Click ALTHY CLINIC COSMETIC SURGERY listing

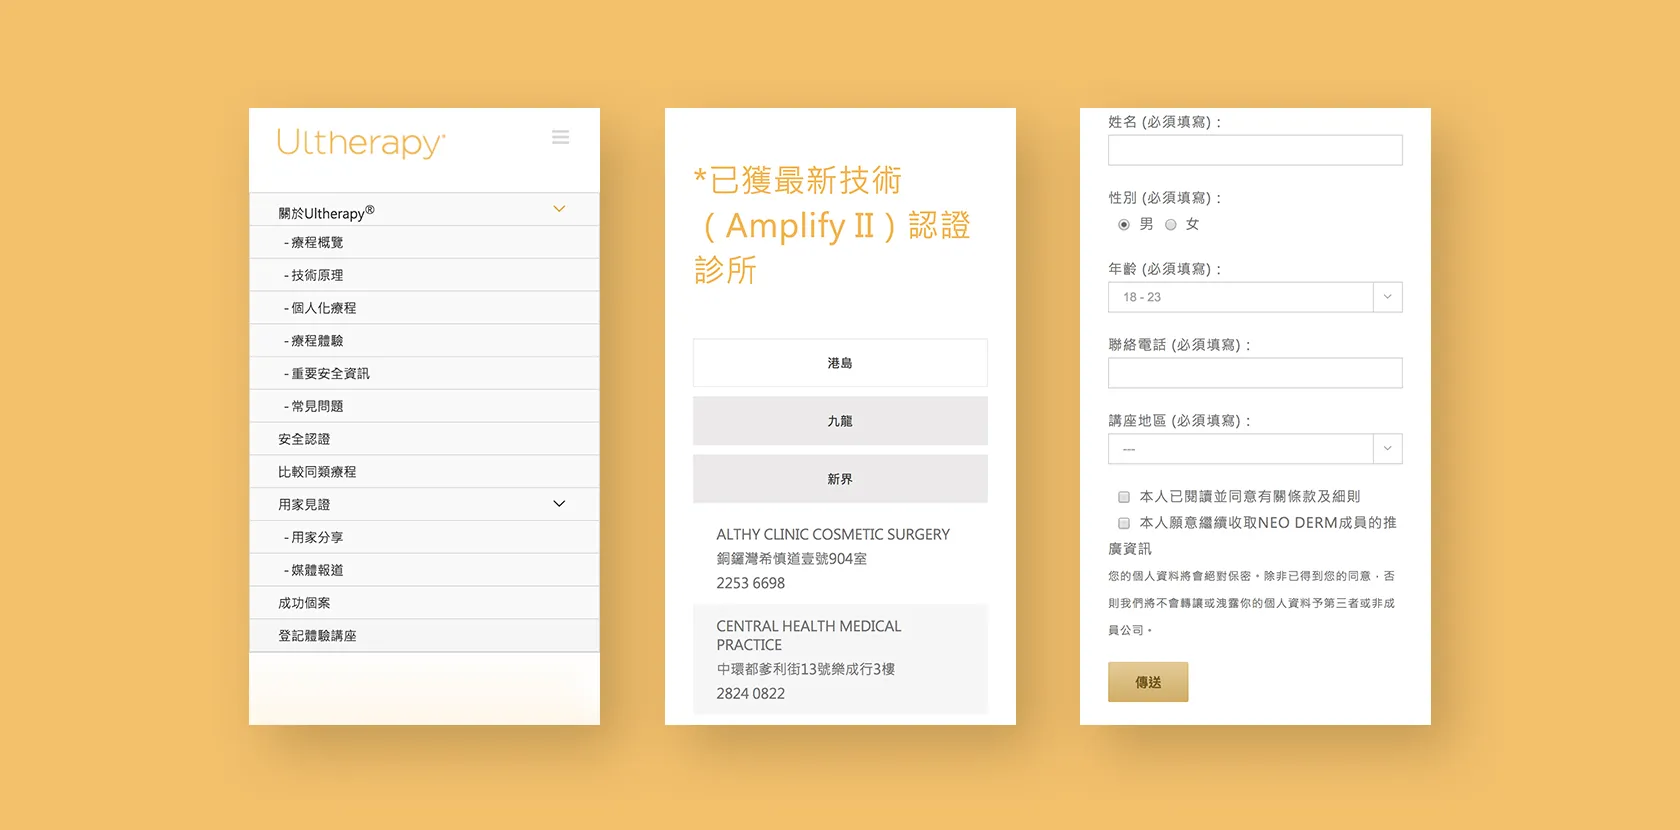point(833,534)
